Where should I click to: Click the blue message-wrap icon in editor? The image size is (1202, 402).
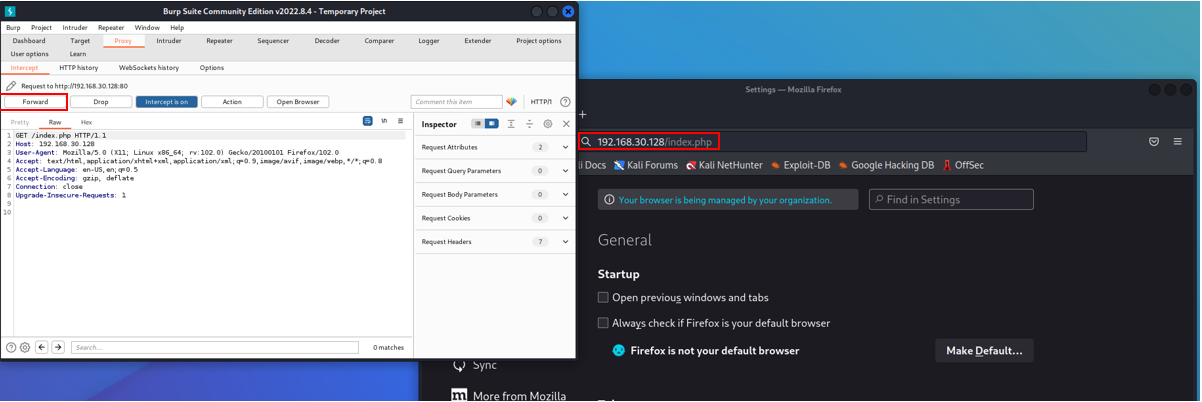click(368, 121)
